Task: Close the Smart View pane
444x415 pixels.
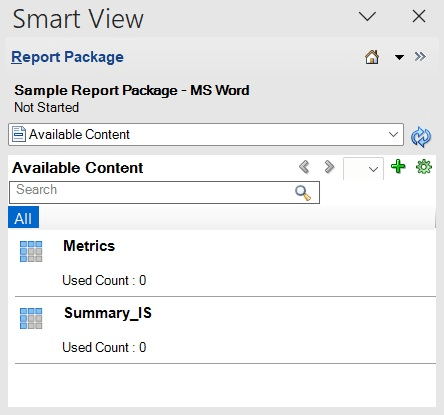Action: [x=419, y=16]
